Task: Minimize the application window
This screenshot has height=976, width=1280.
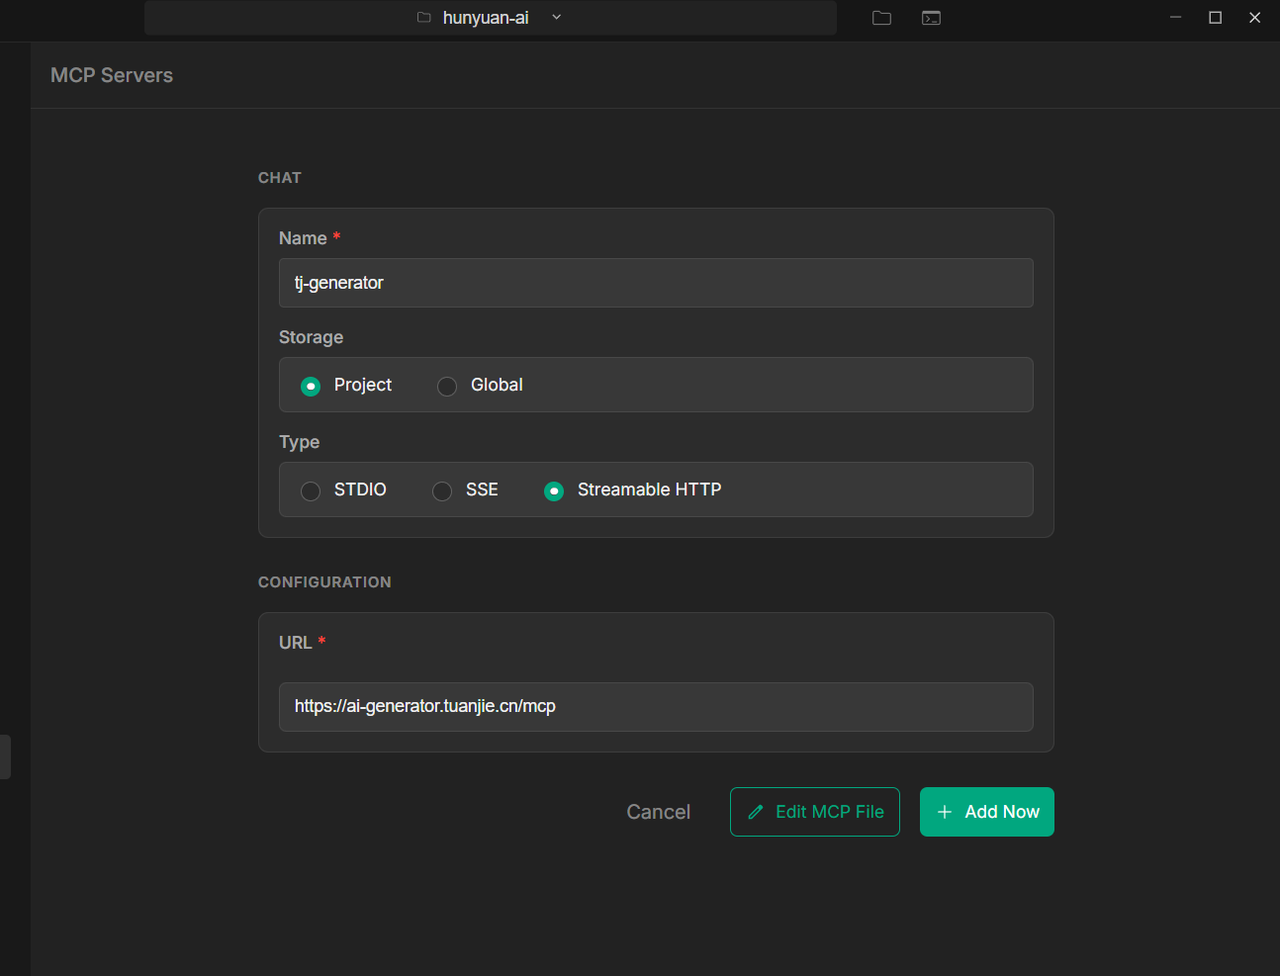Action: tap(1176, 17)
